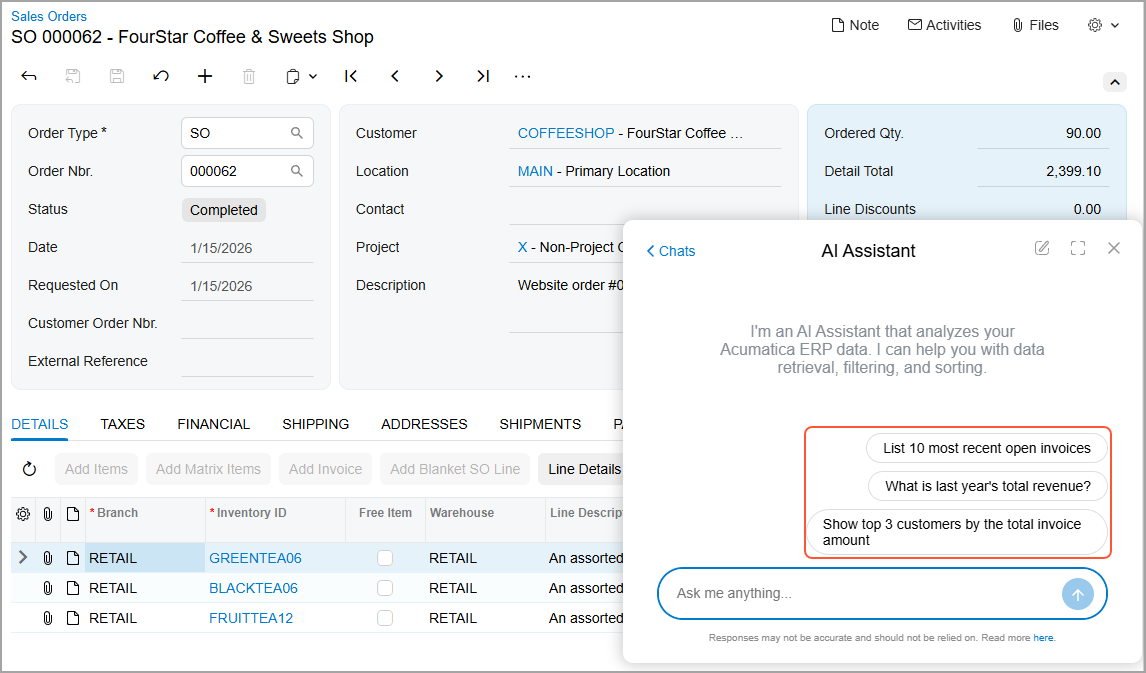This screenshot has height=673, width=1146.
Task: Start a new chat with edit icon
Action: (x=1042, y=248)
